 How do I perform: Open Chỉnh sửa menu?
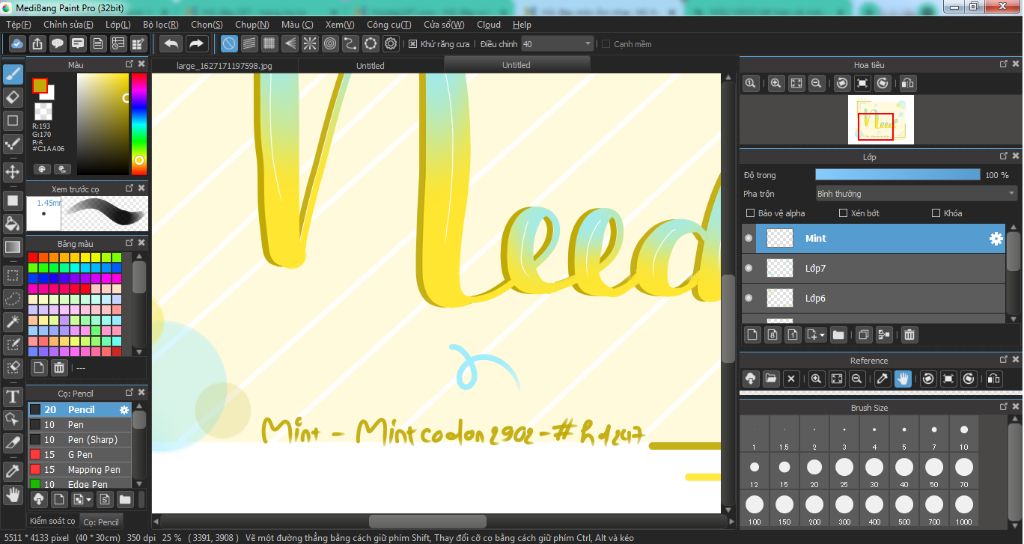coord(68,24)
